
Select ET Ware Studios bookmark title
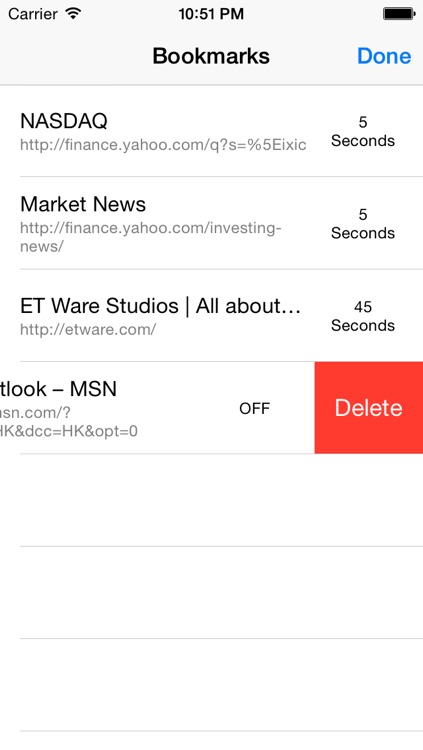[160, 306]
